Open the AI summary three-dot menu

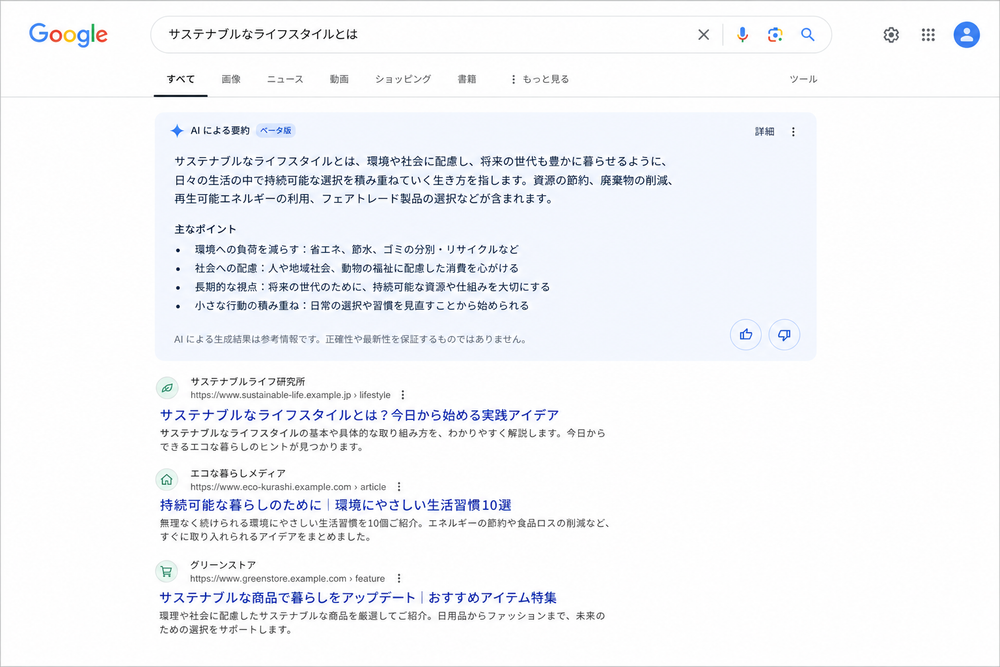coord(793,131)
